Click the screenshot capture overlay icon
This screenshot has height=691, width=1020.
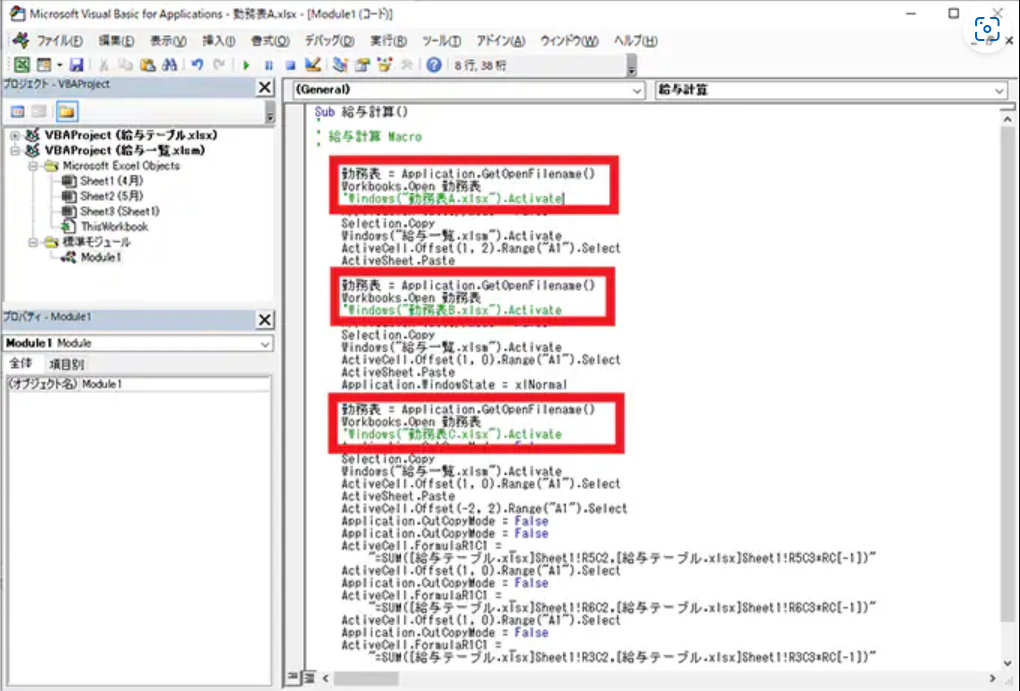pos(987,29)
